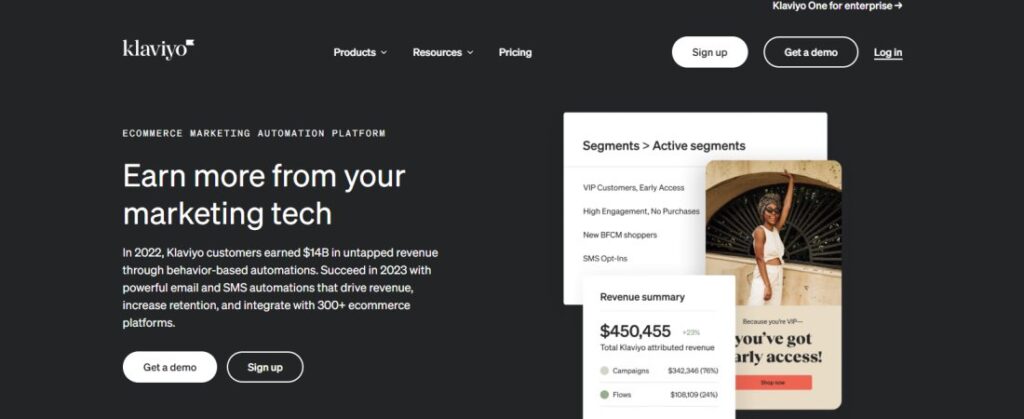The width and height of the screenshot is (1024, 419).
Task: Expand the Resources dropdown menu
Action: [x=442, y=52]
